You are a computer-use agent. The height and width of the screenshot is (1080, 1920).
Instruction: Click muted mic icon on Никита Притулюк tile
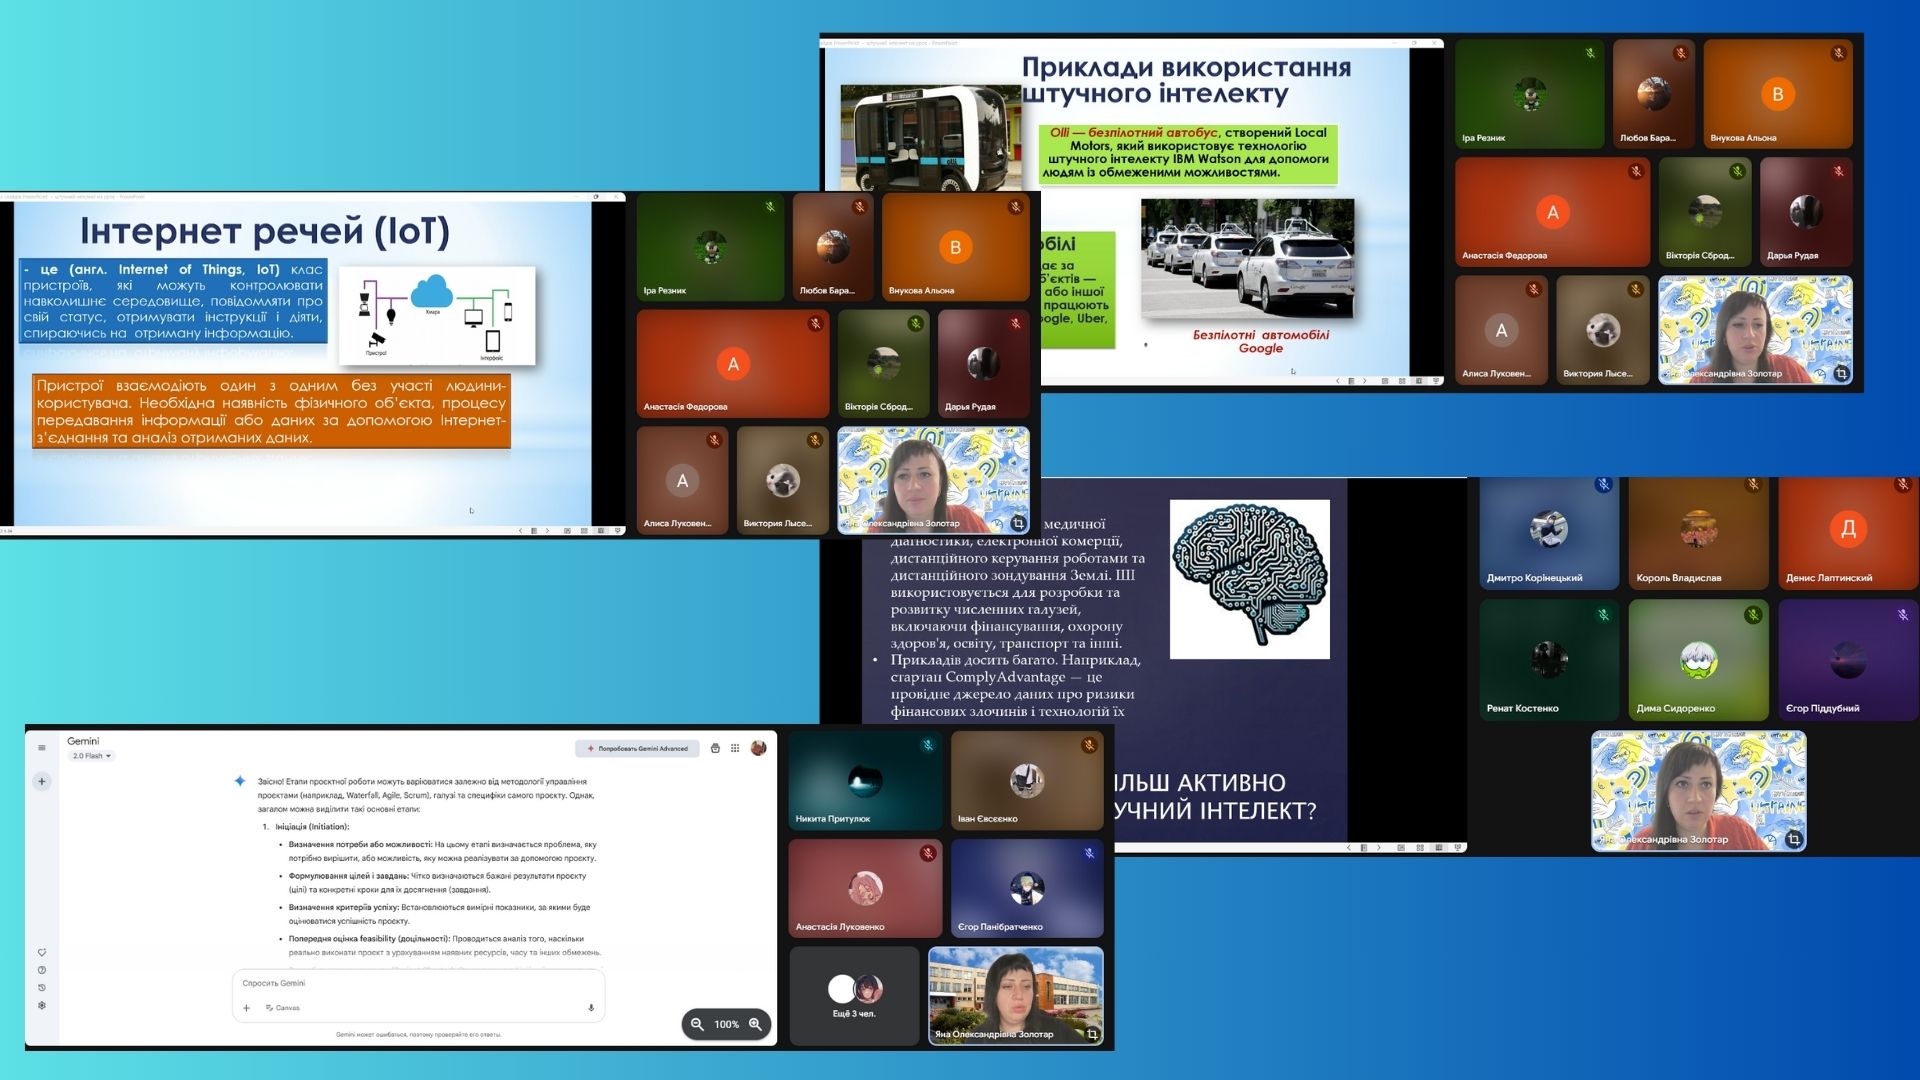click(x=928, y=745)
